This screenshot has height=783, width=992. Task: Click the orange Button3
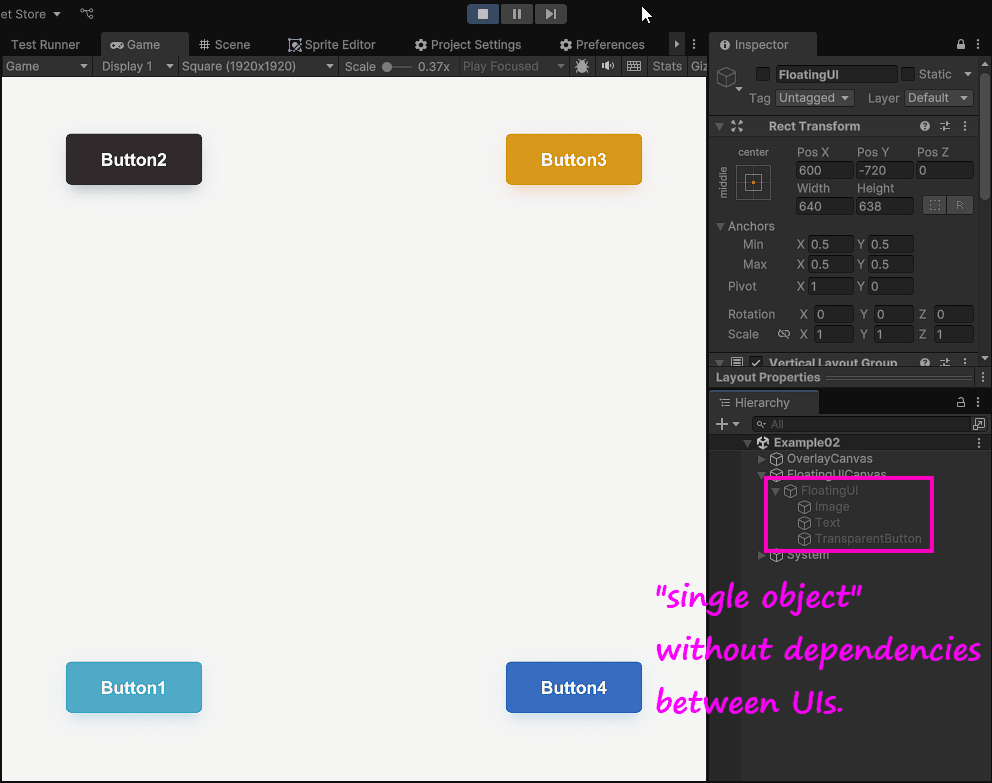tap(574, 159)
